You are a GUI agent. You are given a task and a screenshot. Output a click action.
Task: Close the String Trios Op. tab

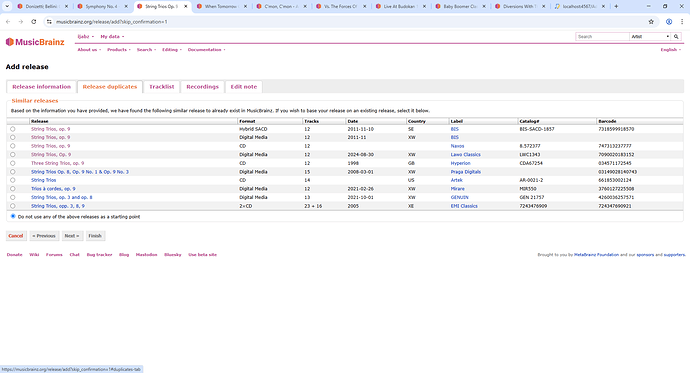click(186, 7)
